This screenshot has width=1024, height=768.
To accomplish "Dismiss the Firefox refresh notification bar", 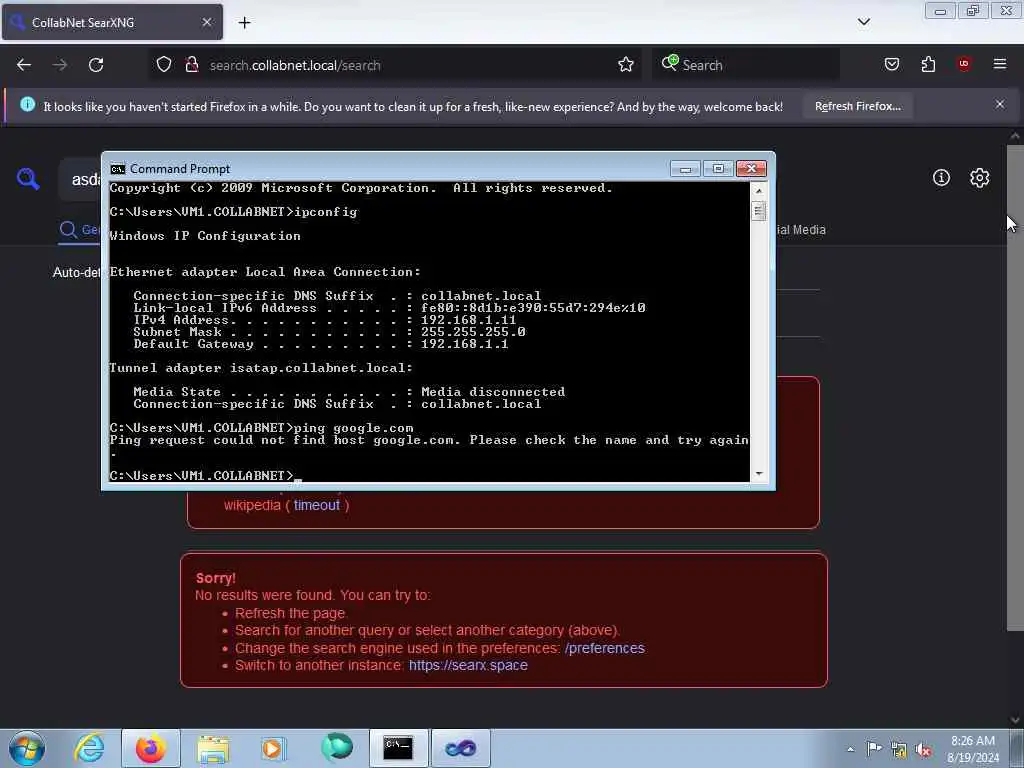I will pos(1000,104).
